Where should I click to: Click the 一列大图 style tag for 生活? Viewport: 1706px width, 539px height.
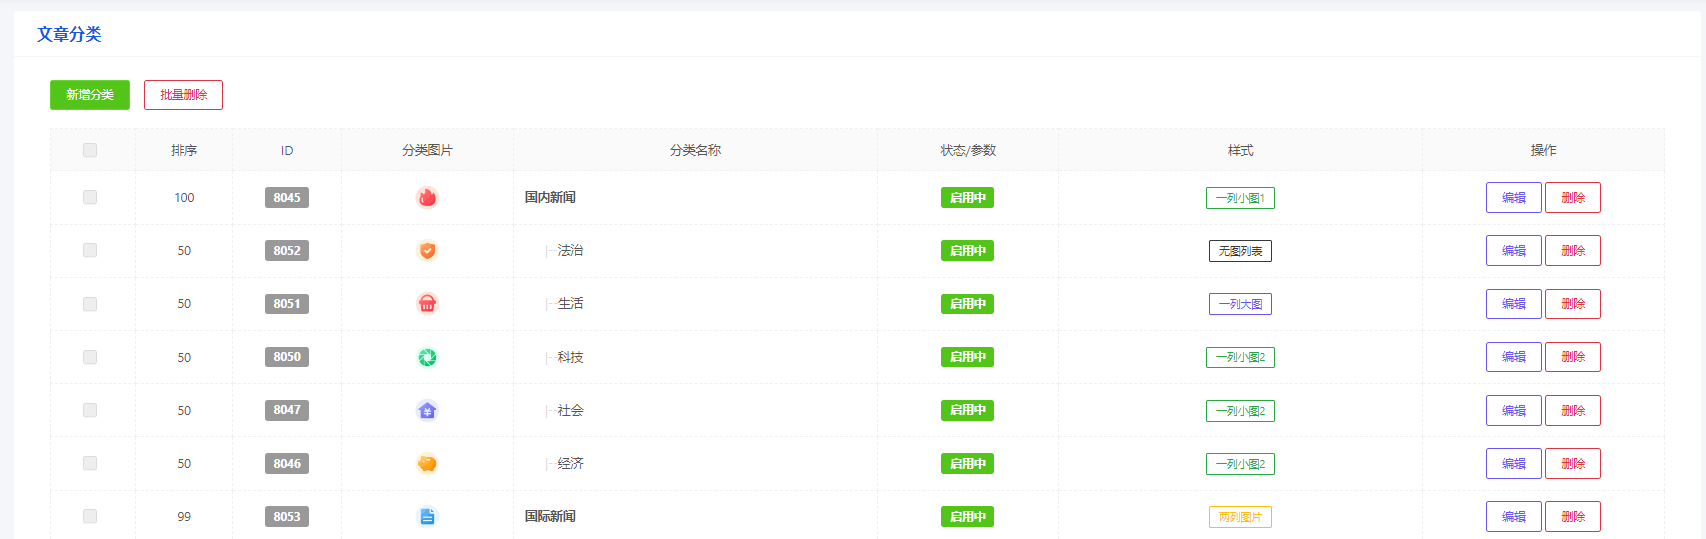1240,304
